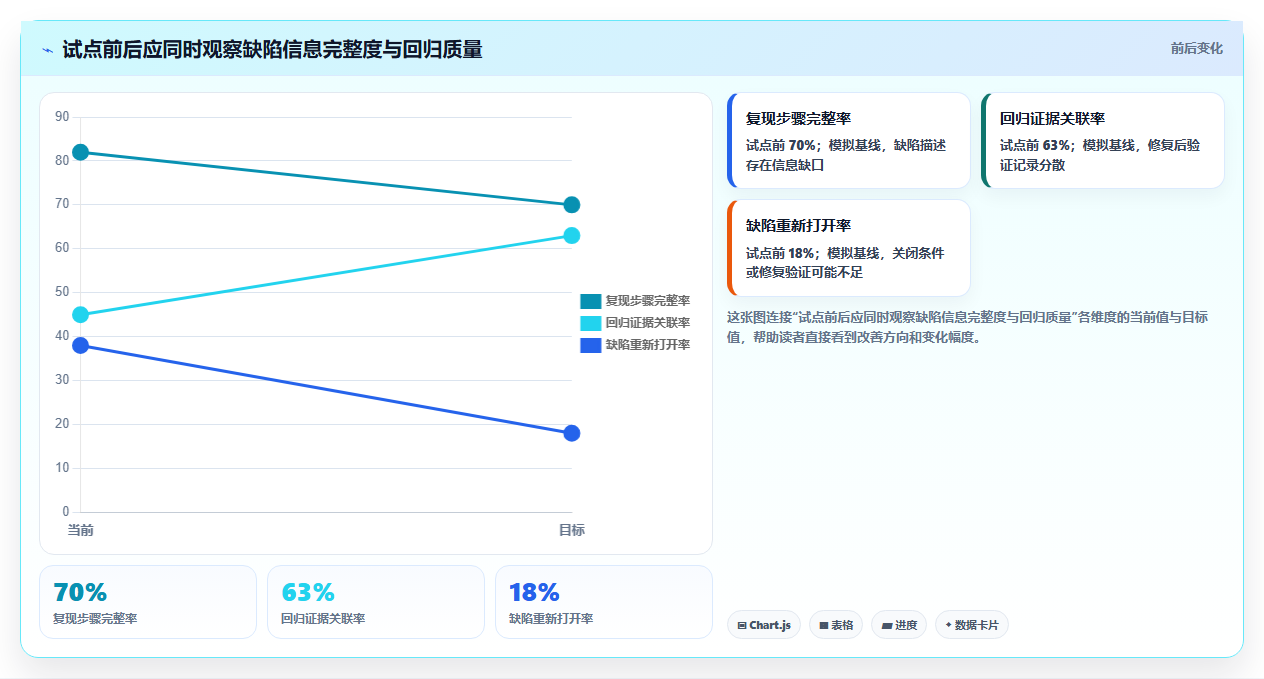This screenshot has width=1264, height=679.
Task: Click the chart description paragraph starting 这张图连接
Action: [x=967, y=327]
